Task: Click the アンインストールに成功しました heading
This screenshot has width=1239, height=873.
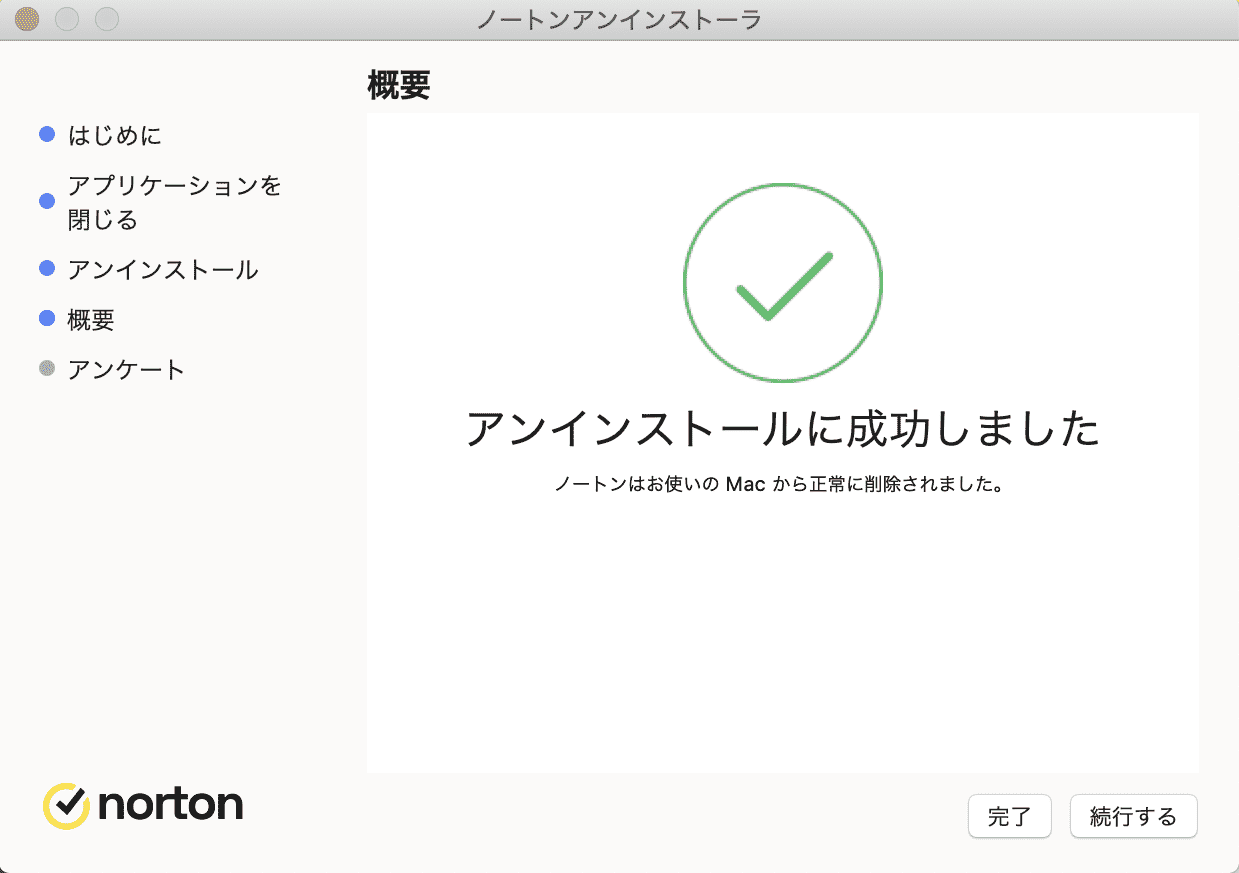Action: pyautogui.click(x=783, y=428)
